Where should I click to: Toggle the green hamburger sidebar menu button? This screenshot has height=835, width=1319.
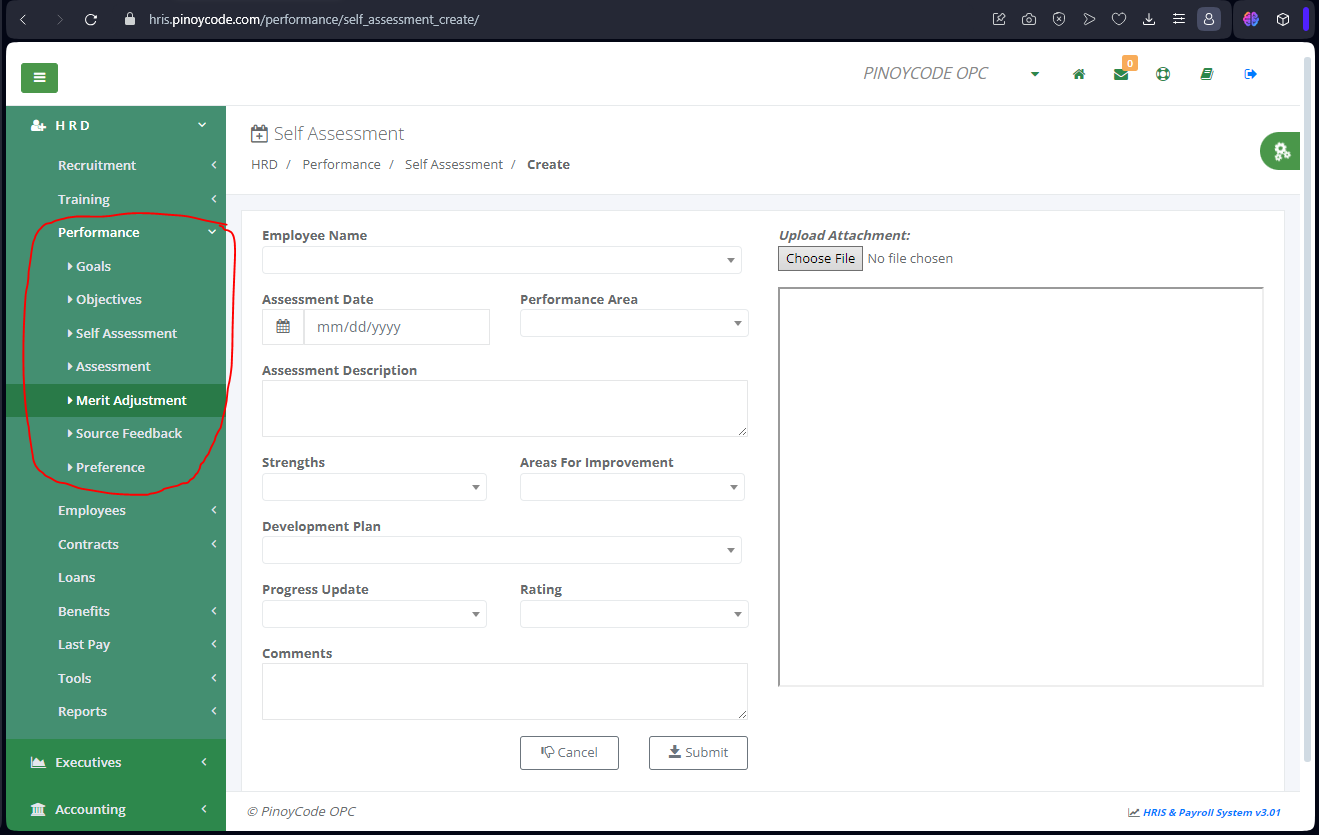pyautogui.click(x=39, y=77)
